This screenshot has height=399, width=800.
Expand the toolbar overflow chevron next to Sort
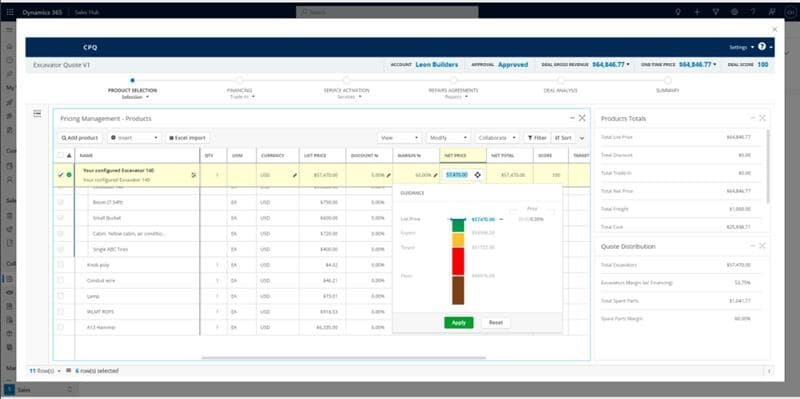(582, 138)
